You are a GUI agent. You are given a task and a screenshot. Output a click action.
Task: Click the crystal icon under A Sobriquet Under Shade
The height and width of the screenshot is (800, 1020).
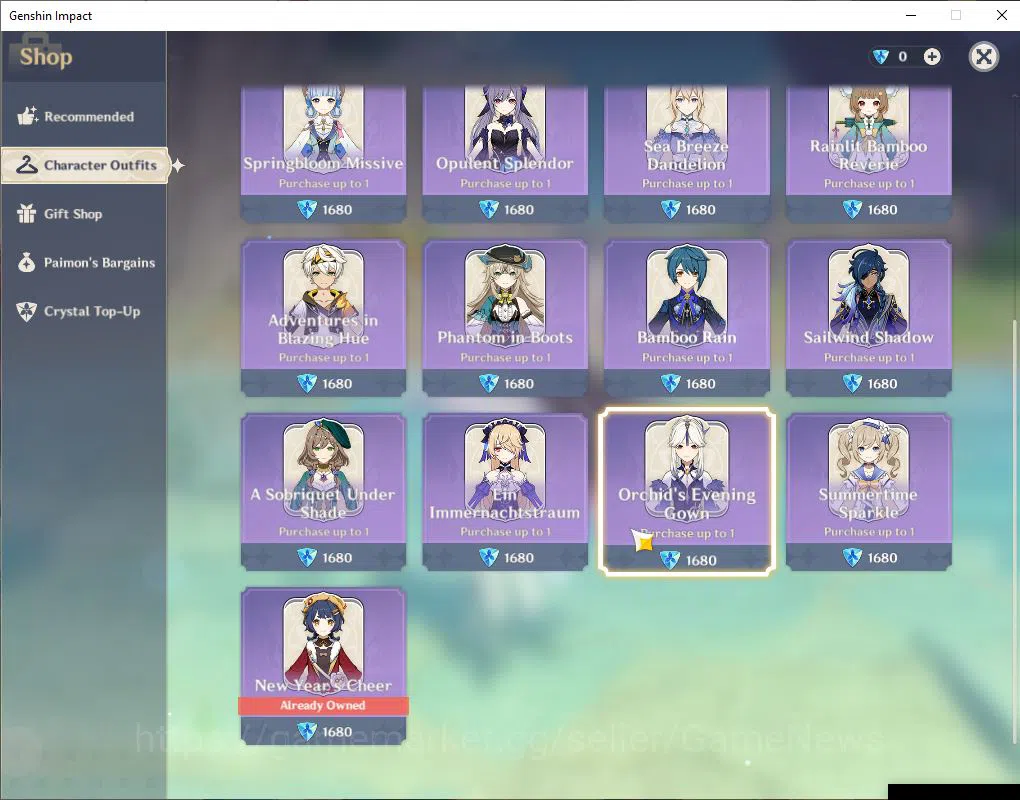click(x=307, y=557)
